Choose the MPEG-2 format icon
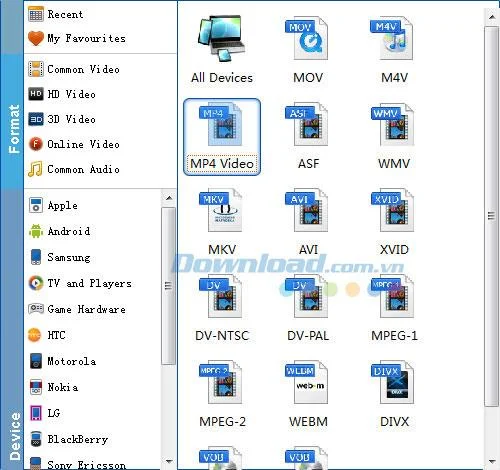 click(x=221, y=383)
